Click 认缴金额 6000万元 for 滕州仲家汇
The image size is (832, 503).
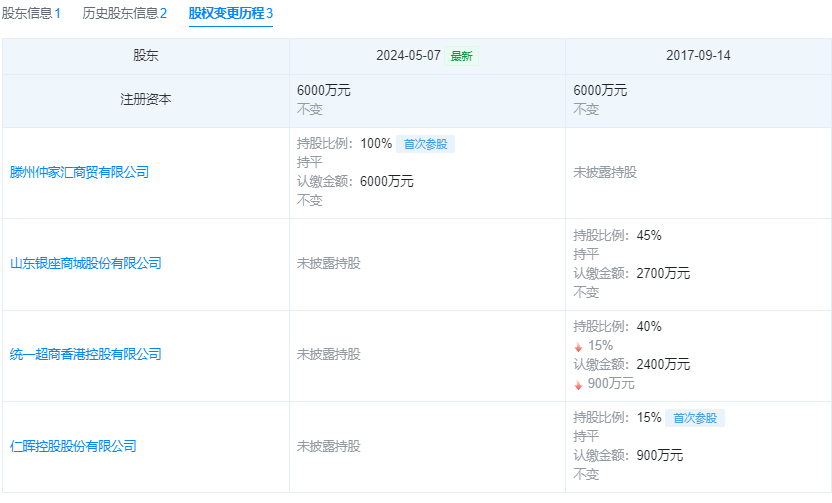[x=387, y=181]
